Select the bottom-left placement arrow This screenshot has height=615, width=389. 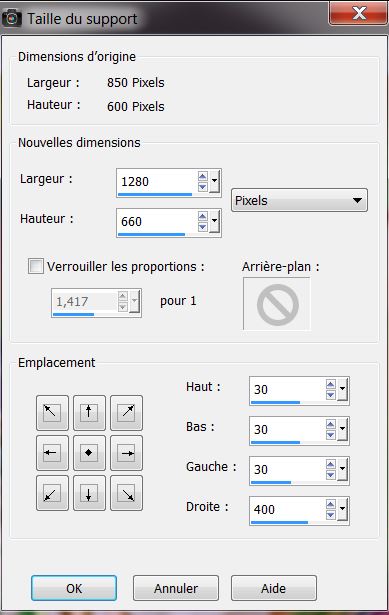(x=52, y=493)
